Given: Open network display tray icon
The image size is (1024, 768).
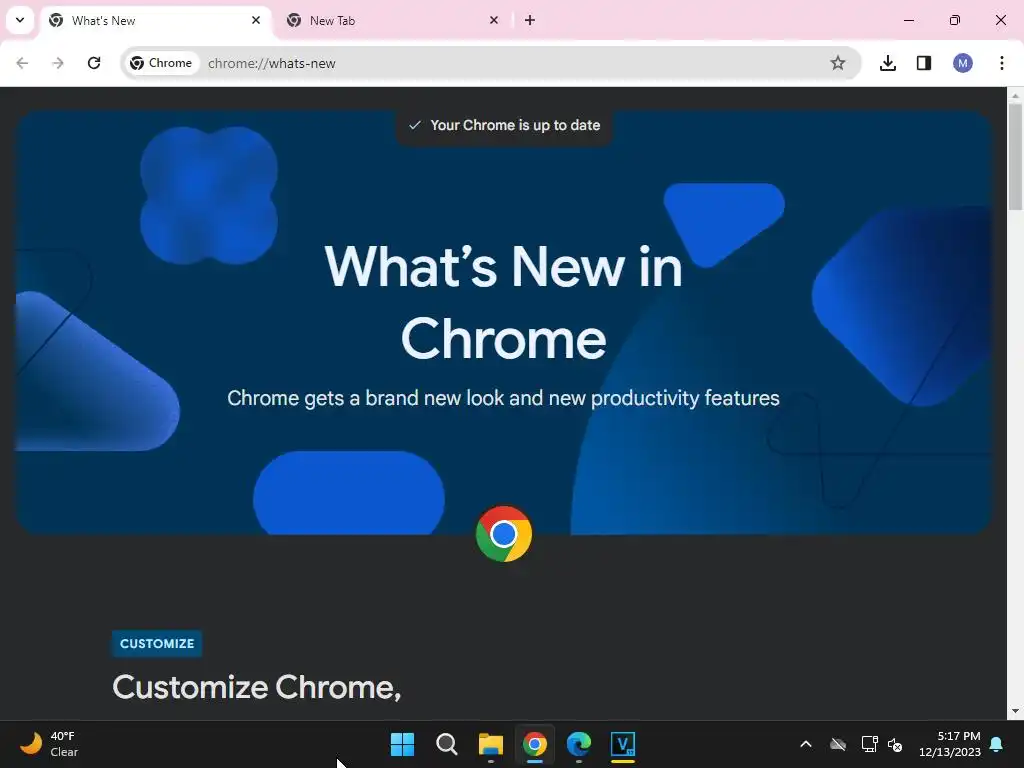Looking at the screenshot, I should 869,744.
